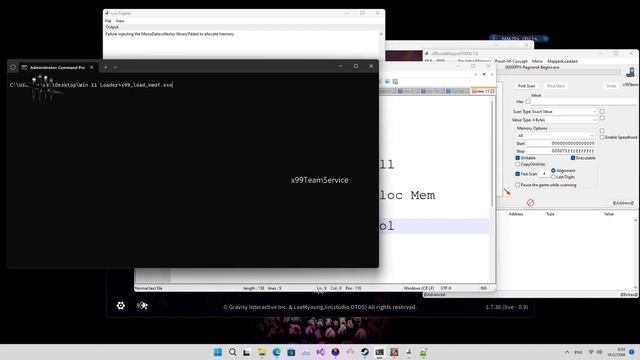Open Proof-Of-Concept menu in Cheat Engine window
This screenshot has width=640, height=360.
tap(511, 61)
